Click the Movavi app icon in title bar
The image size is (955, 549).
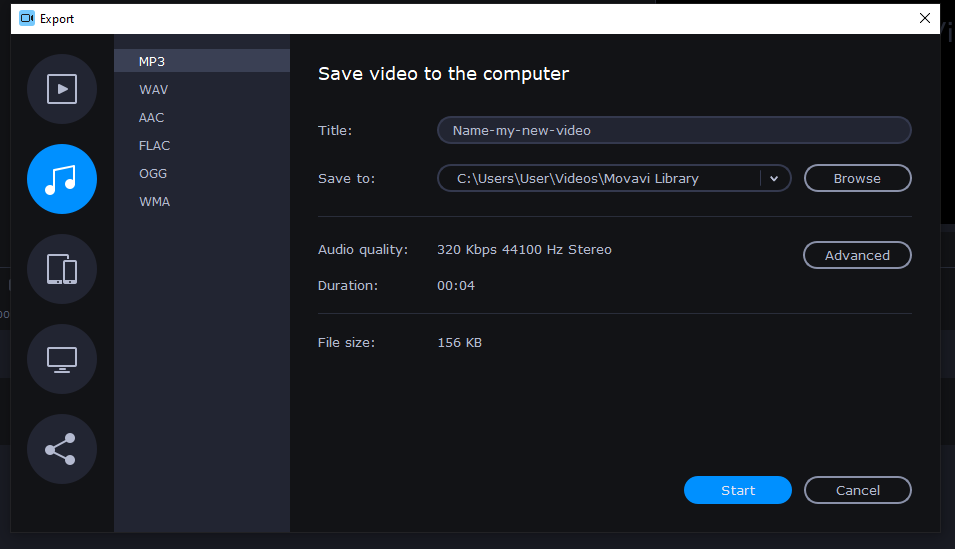[x=27, y=18]
